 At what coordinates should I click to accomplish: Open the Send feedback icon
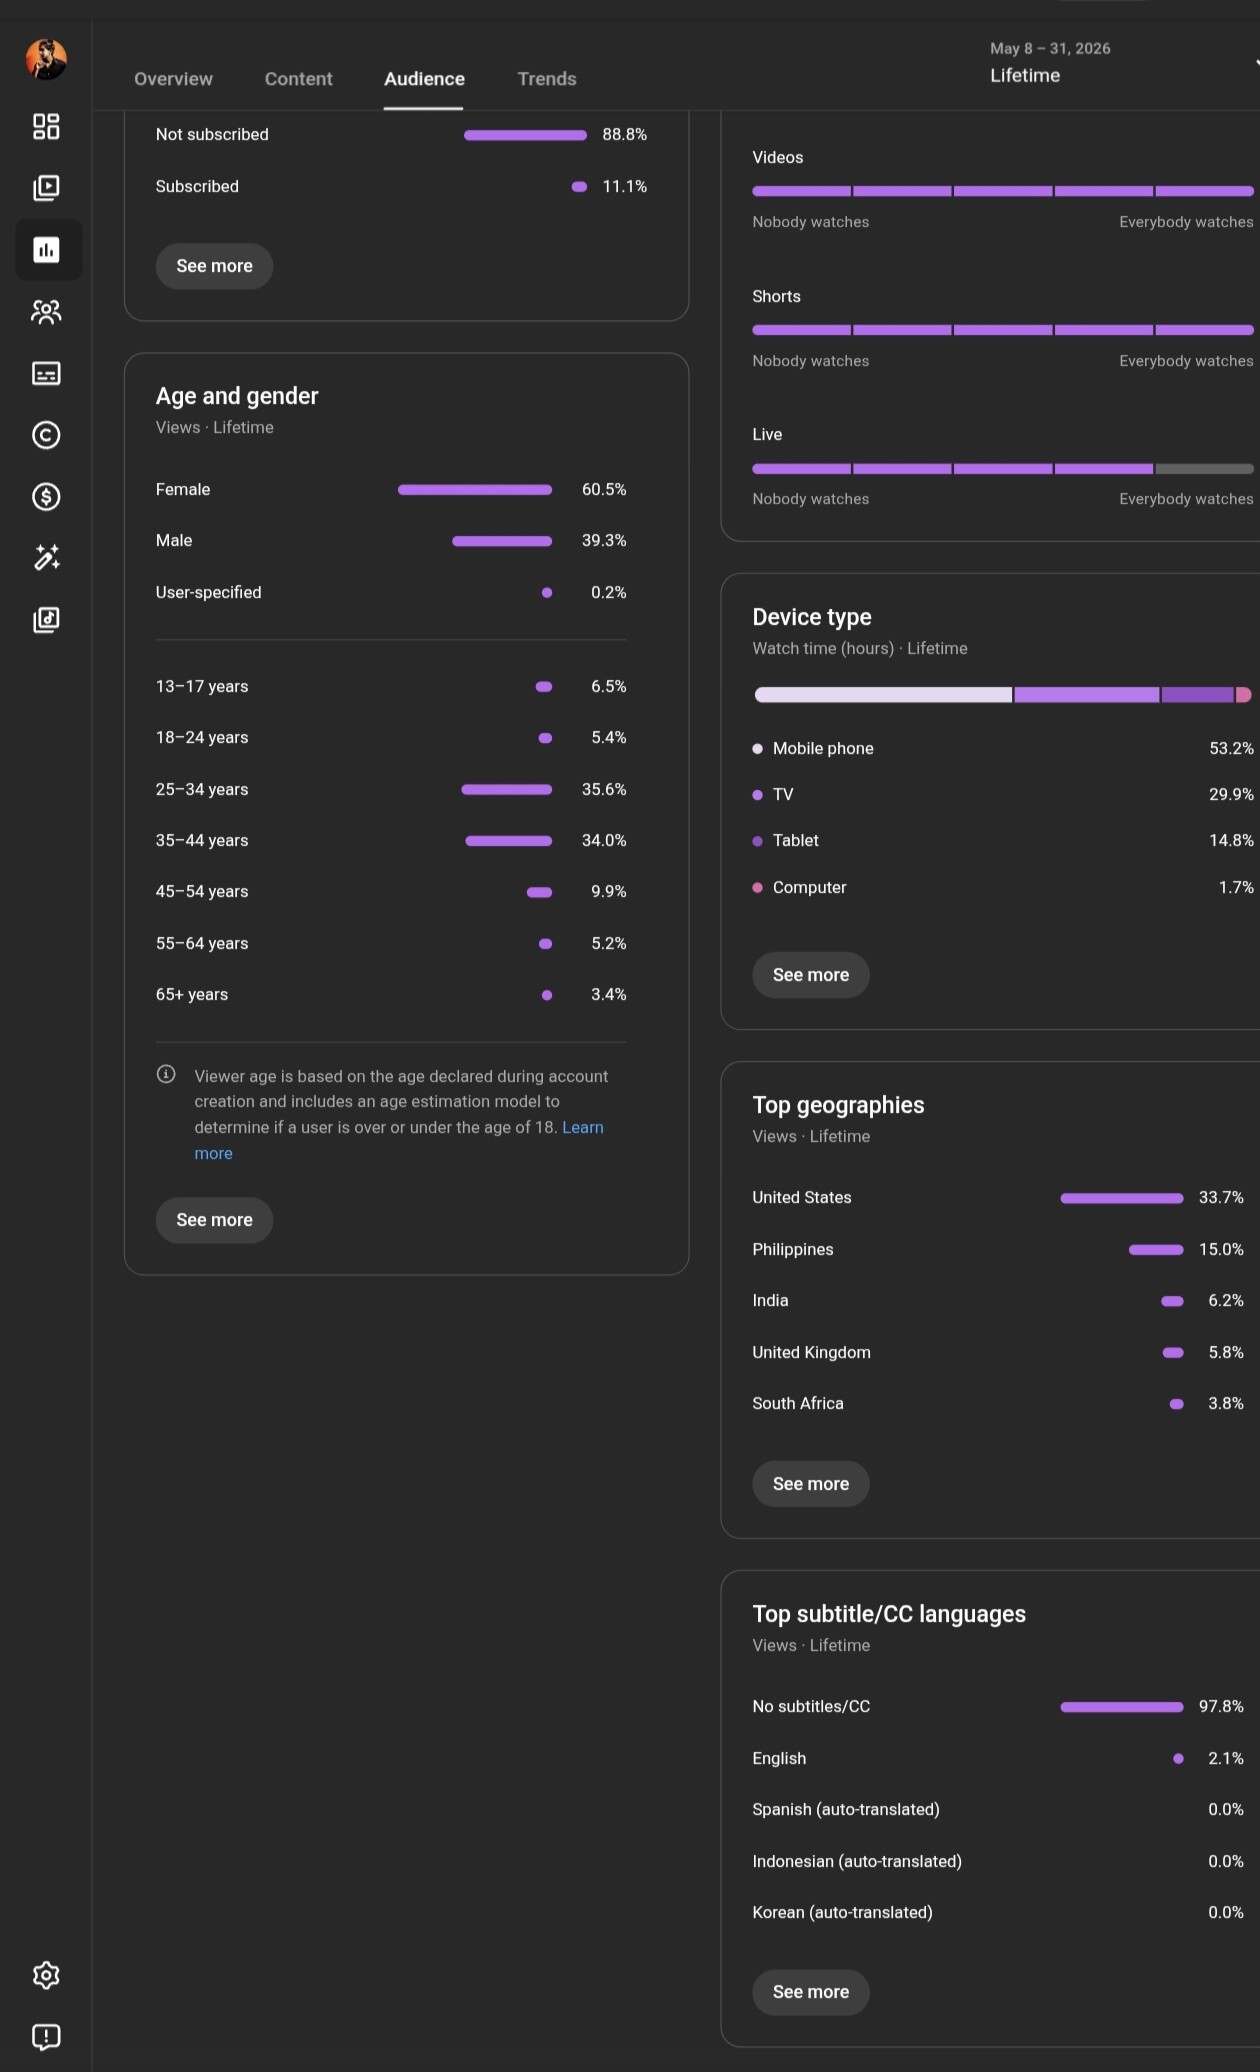pos(46,2037)
